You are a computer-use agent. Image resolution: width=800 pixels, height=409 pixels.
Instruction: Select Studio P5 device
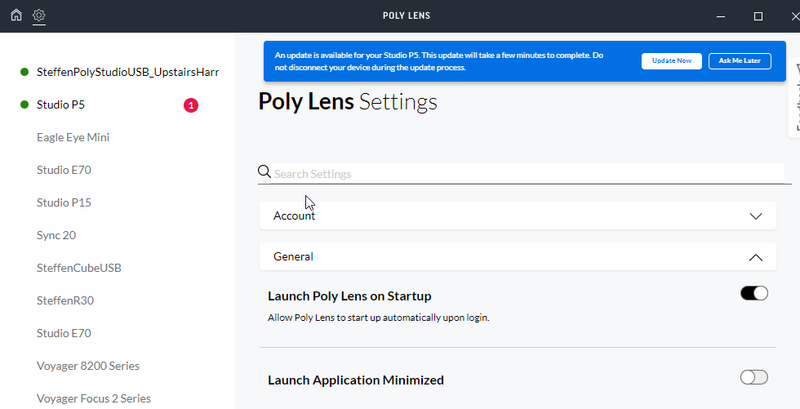coord(61,105)
